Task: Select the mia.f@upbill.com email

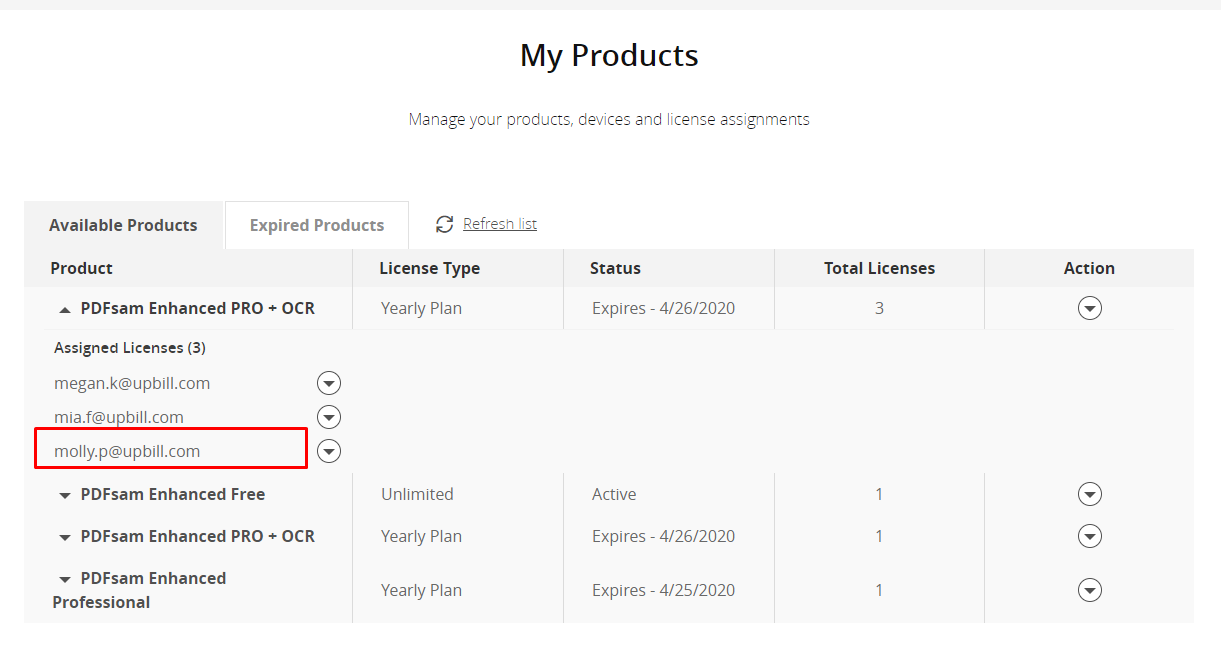Action: [119, 417]
